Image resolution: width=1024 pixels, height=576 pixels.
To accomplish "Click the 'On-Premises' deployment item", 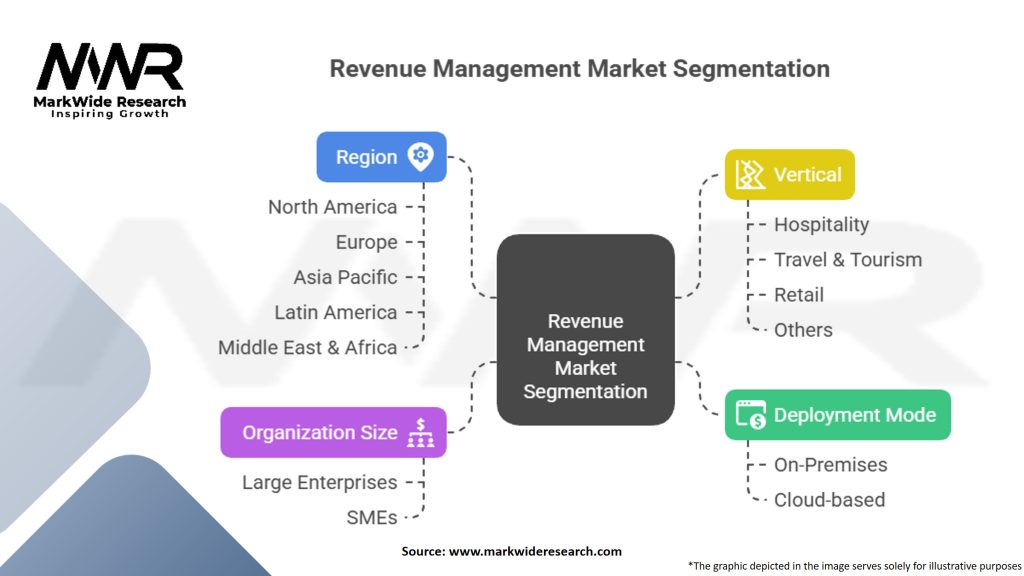I will point(831,465).
